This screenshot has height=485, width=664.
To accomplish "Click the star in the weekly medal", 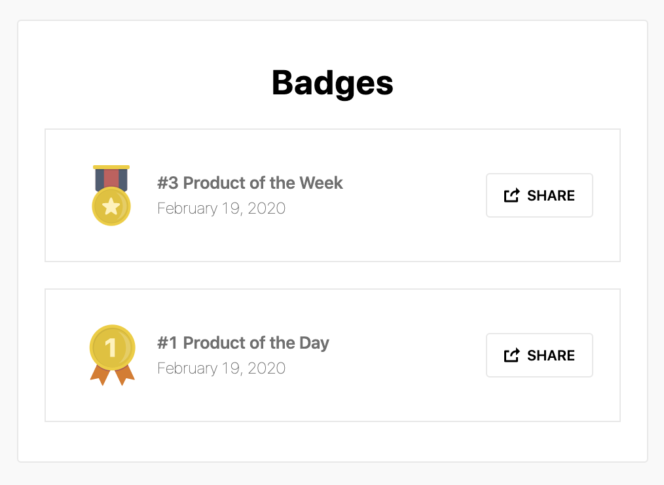I will pos(111,206).
